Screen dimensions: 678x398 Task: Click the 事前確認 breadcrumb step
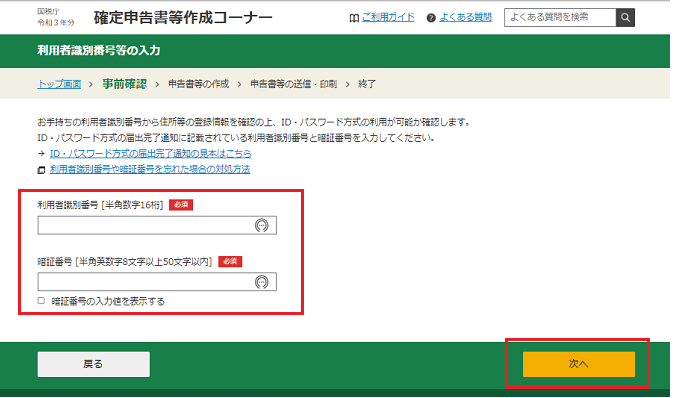pyautogui.click(x=125, y=84)
